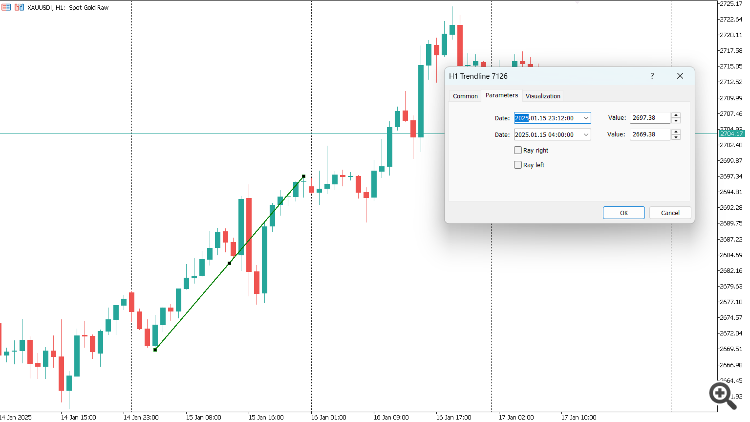Open the second Date dropdown arrow
Screen dimensions: 750x422
pyautogui.click(x=585, y=134)
